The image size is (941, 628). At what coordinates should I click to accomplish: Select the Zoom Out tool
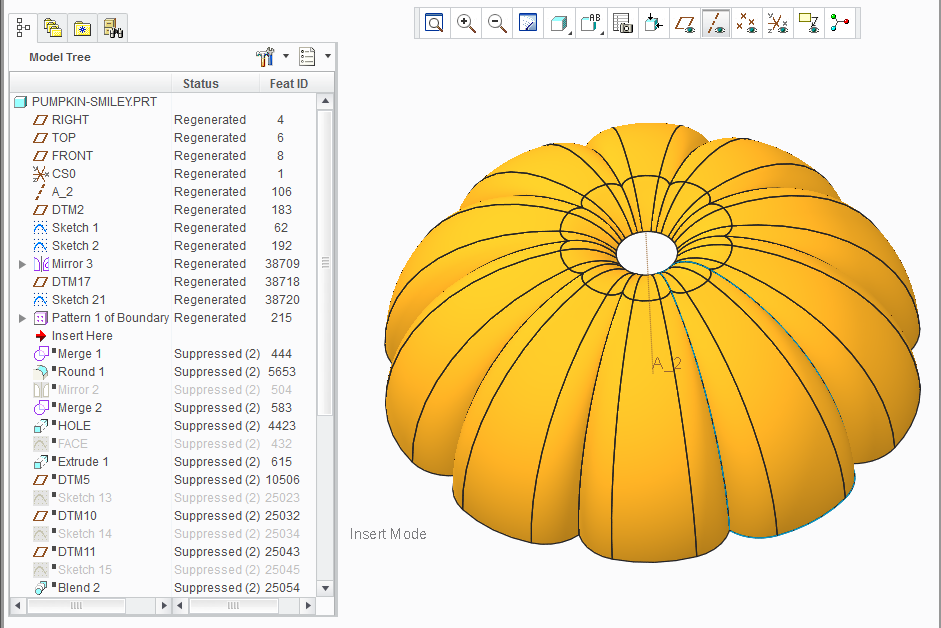pos(497,23)
